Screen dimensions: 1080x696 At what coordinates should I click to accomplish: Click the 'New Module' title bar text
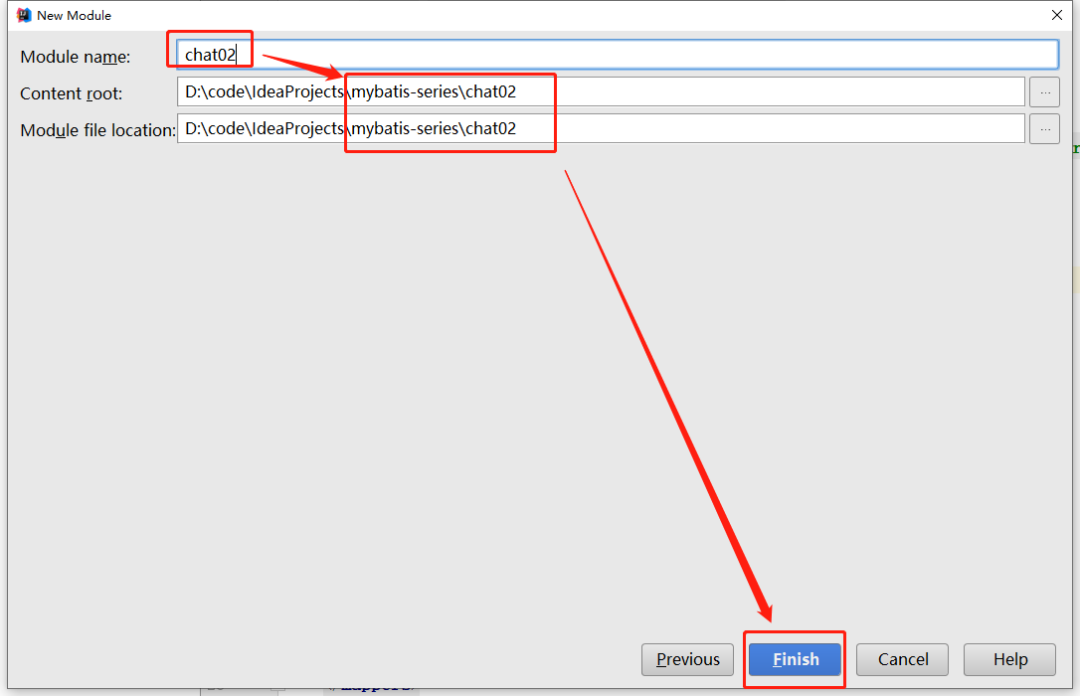pos(74,16)
